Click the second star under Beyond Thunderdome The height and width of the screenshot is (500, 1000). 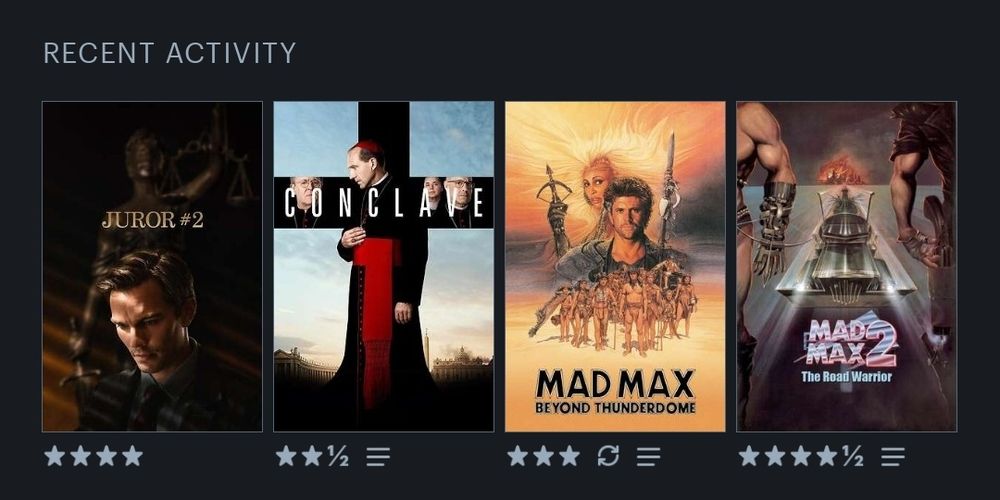(543, 456)
